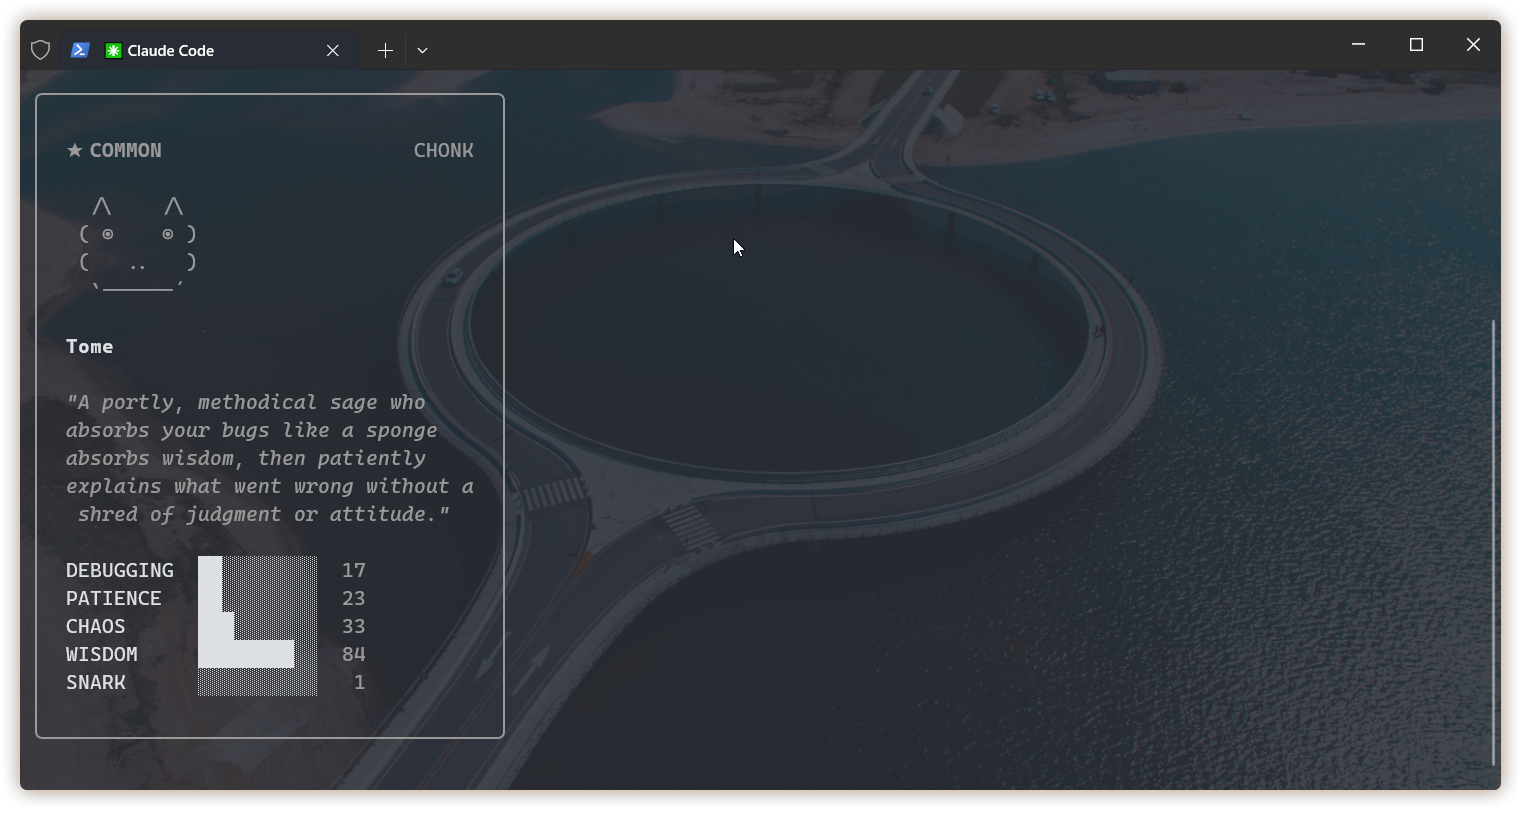The image size is (1521, 815).
Task: Expand the new tab profile dropdown
Action: point(422,50)
